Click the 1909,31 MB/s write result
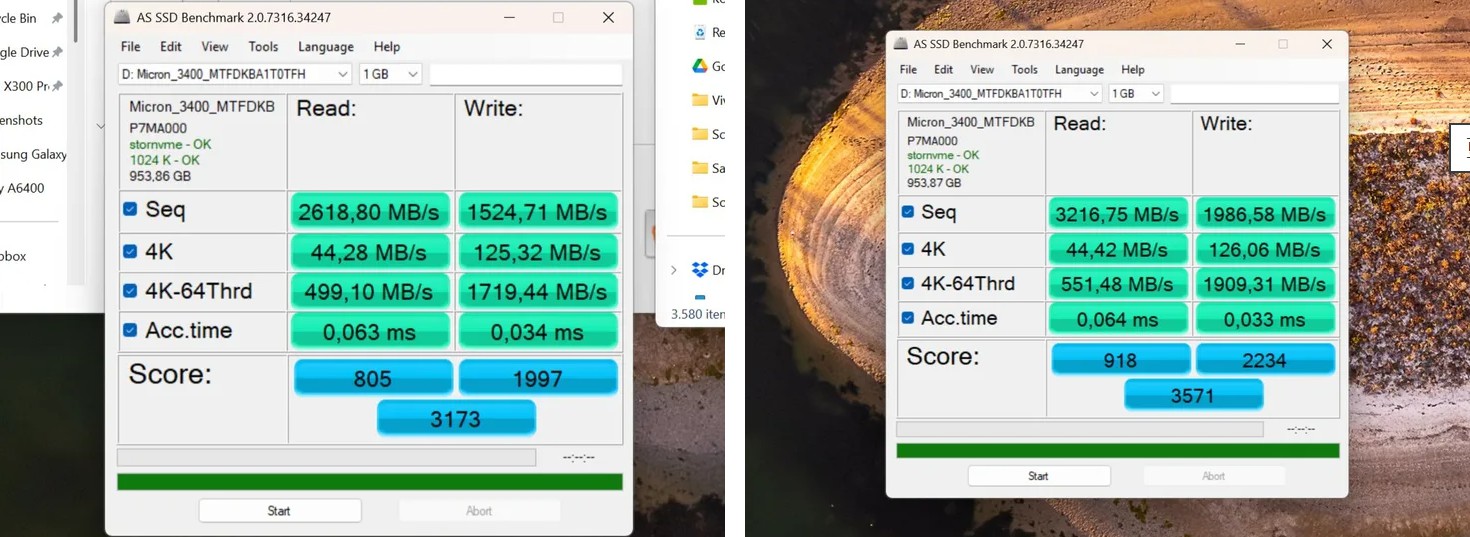1470x537 pixels. click(1265, 284)
